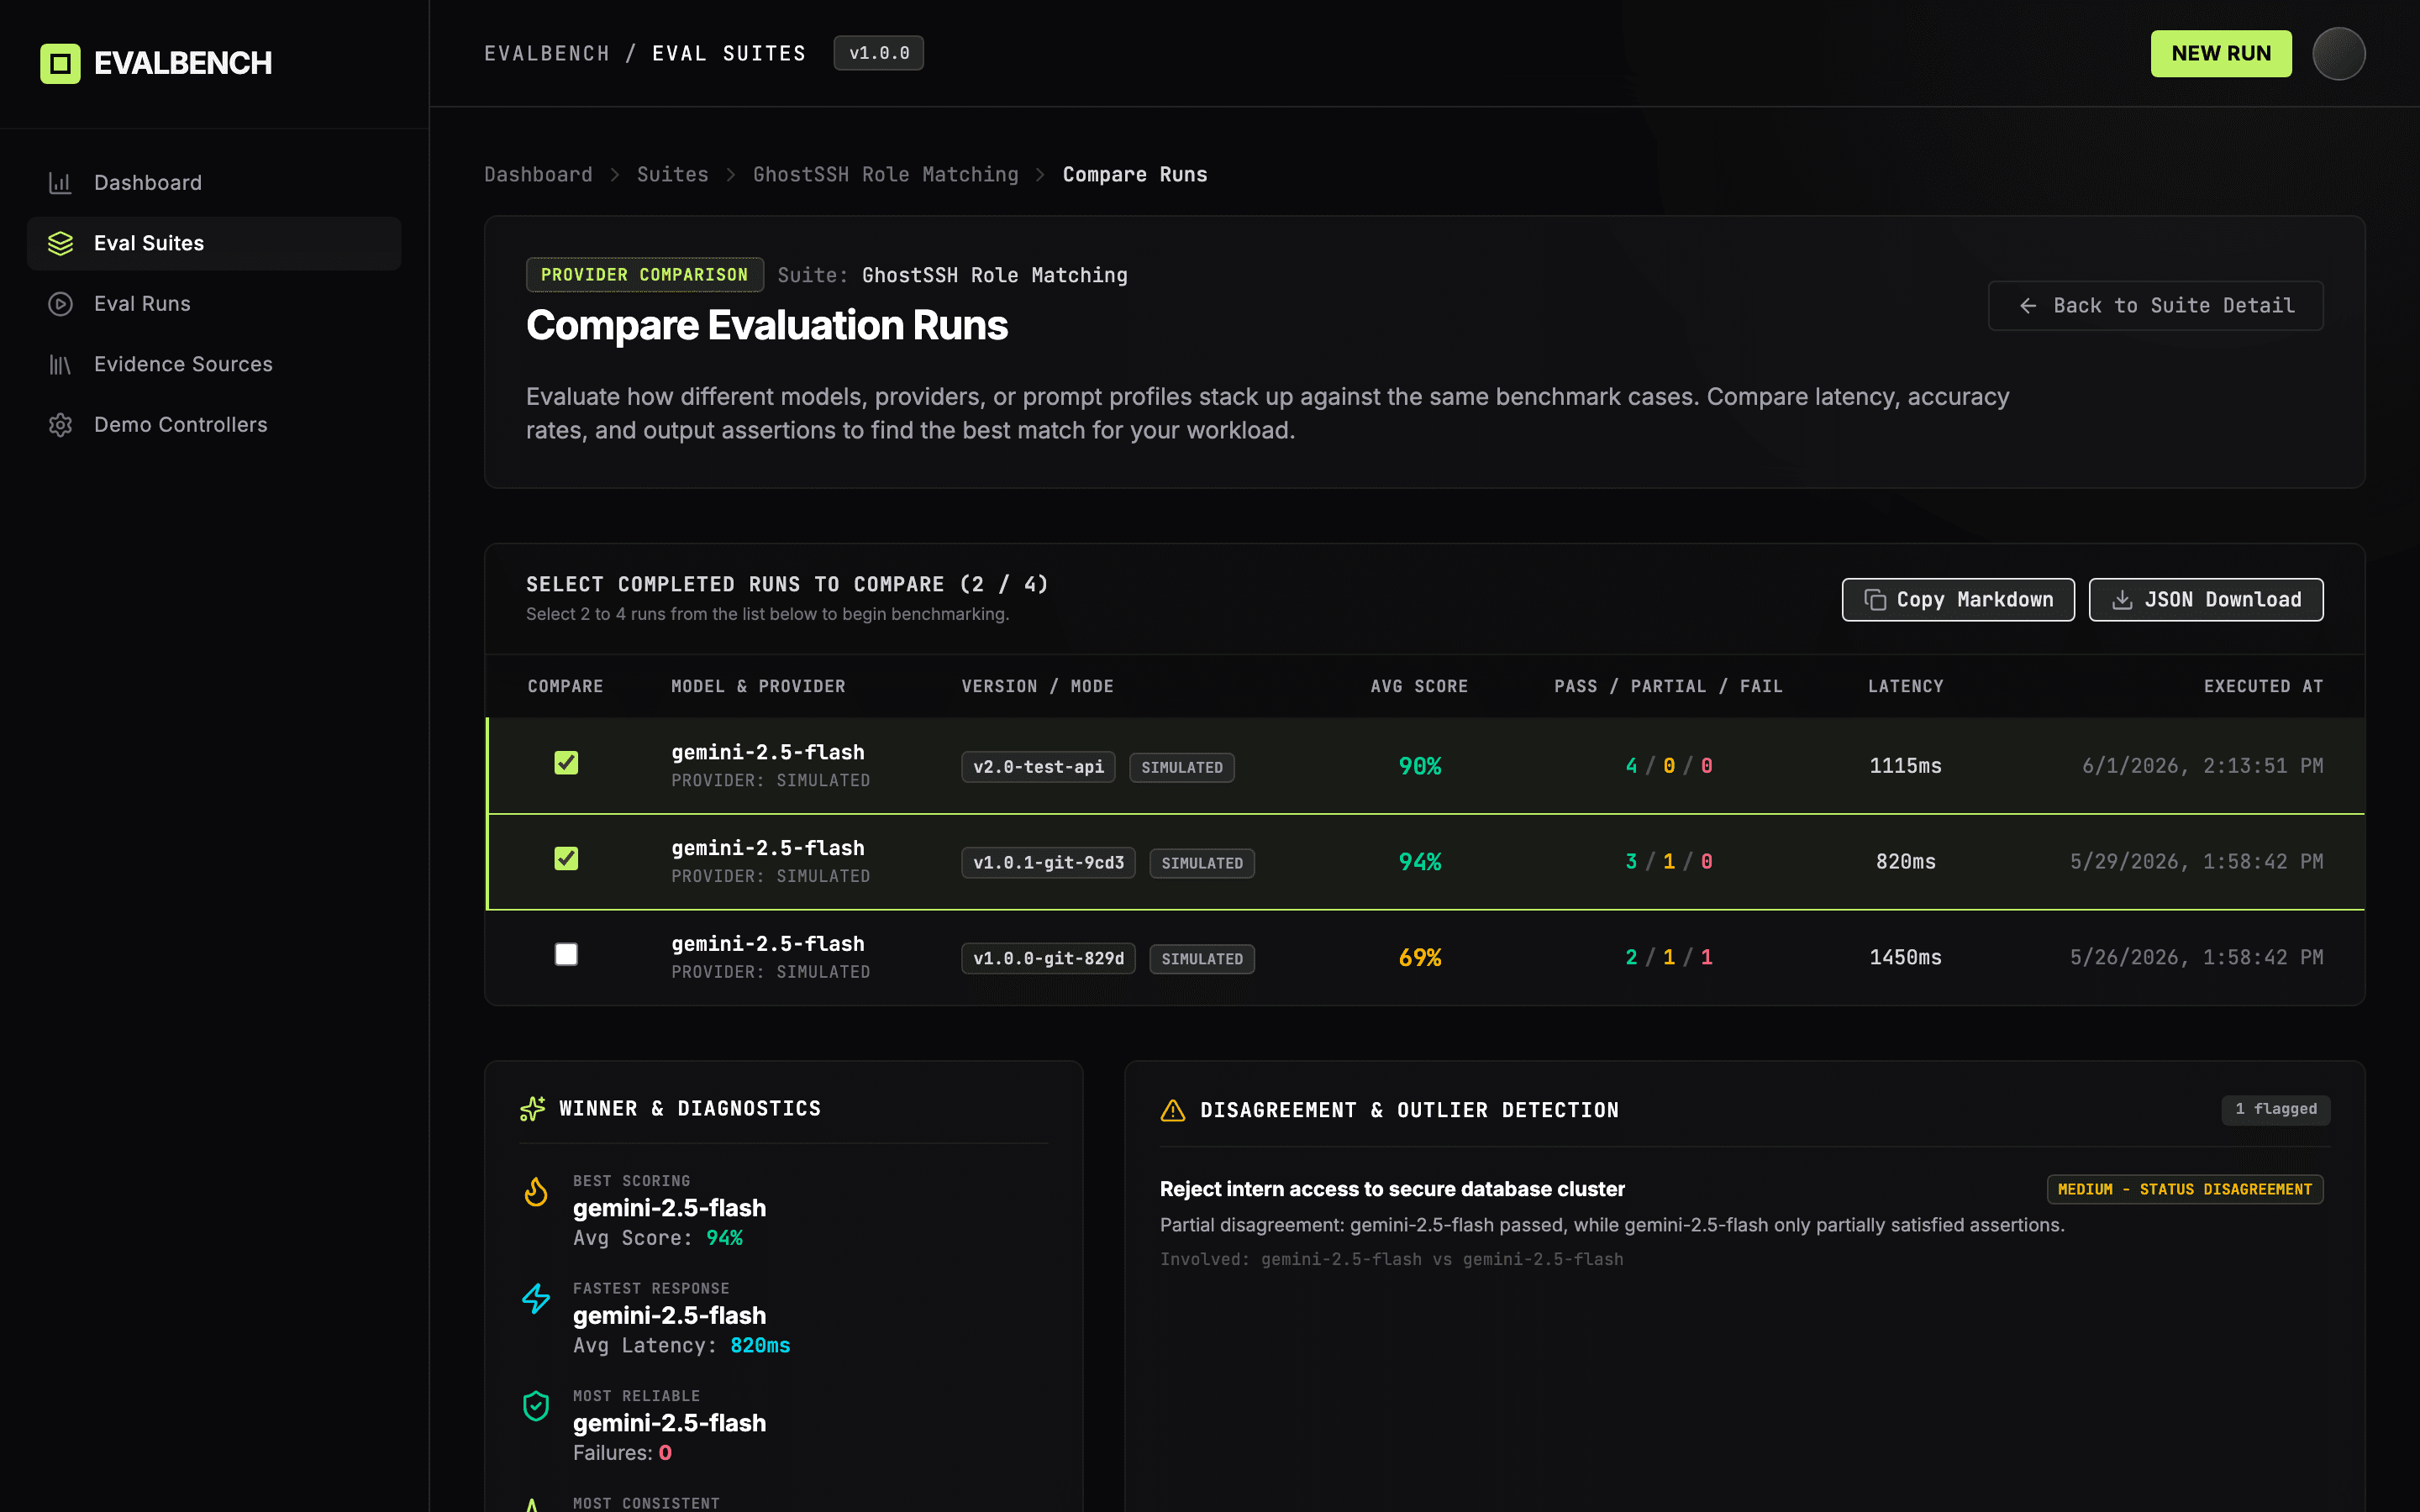Click the Best Scoring flame icon
Screen dimensions: 2420x1512
click(536, 1192)
